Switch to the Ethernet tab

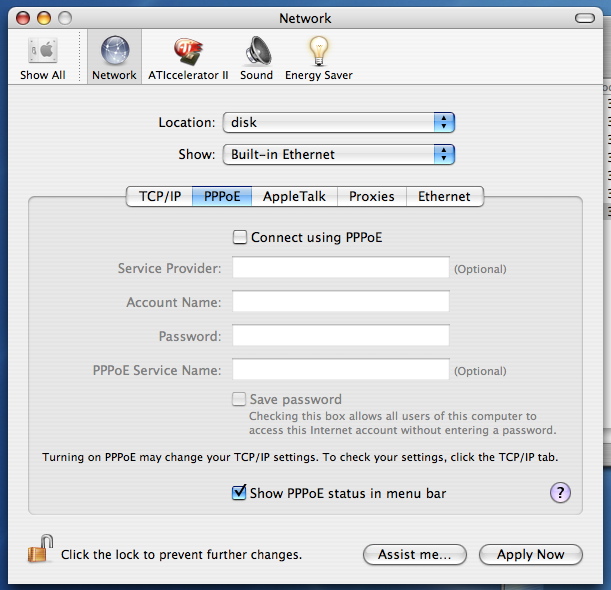tap(445, 196)
